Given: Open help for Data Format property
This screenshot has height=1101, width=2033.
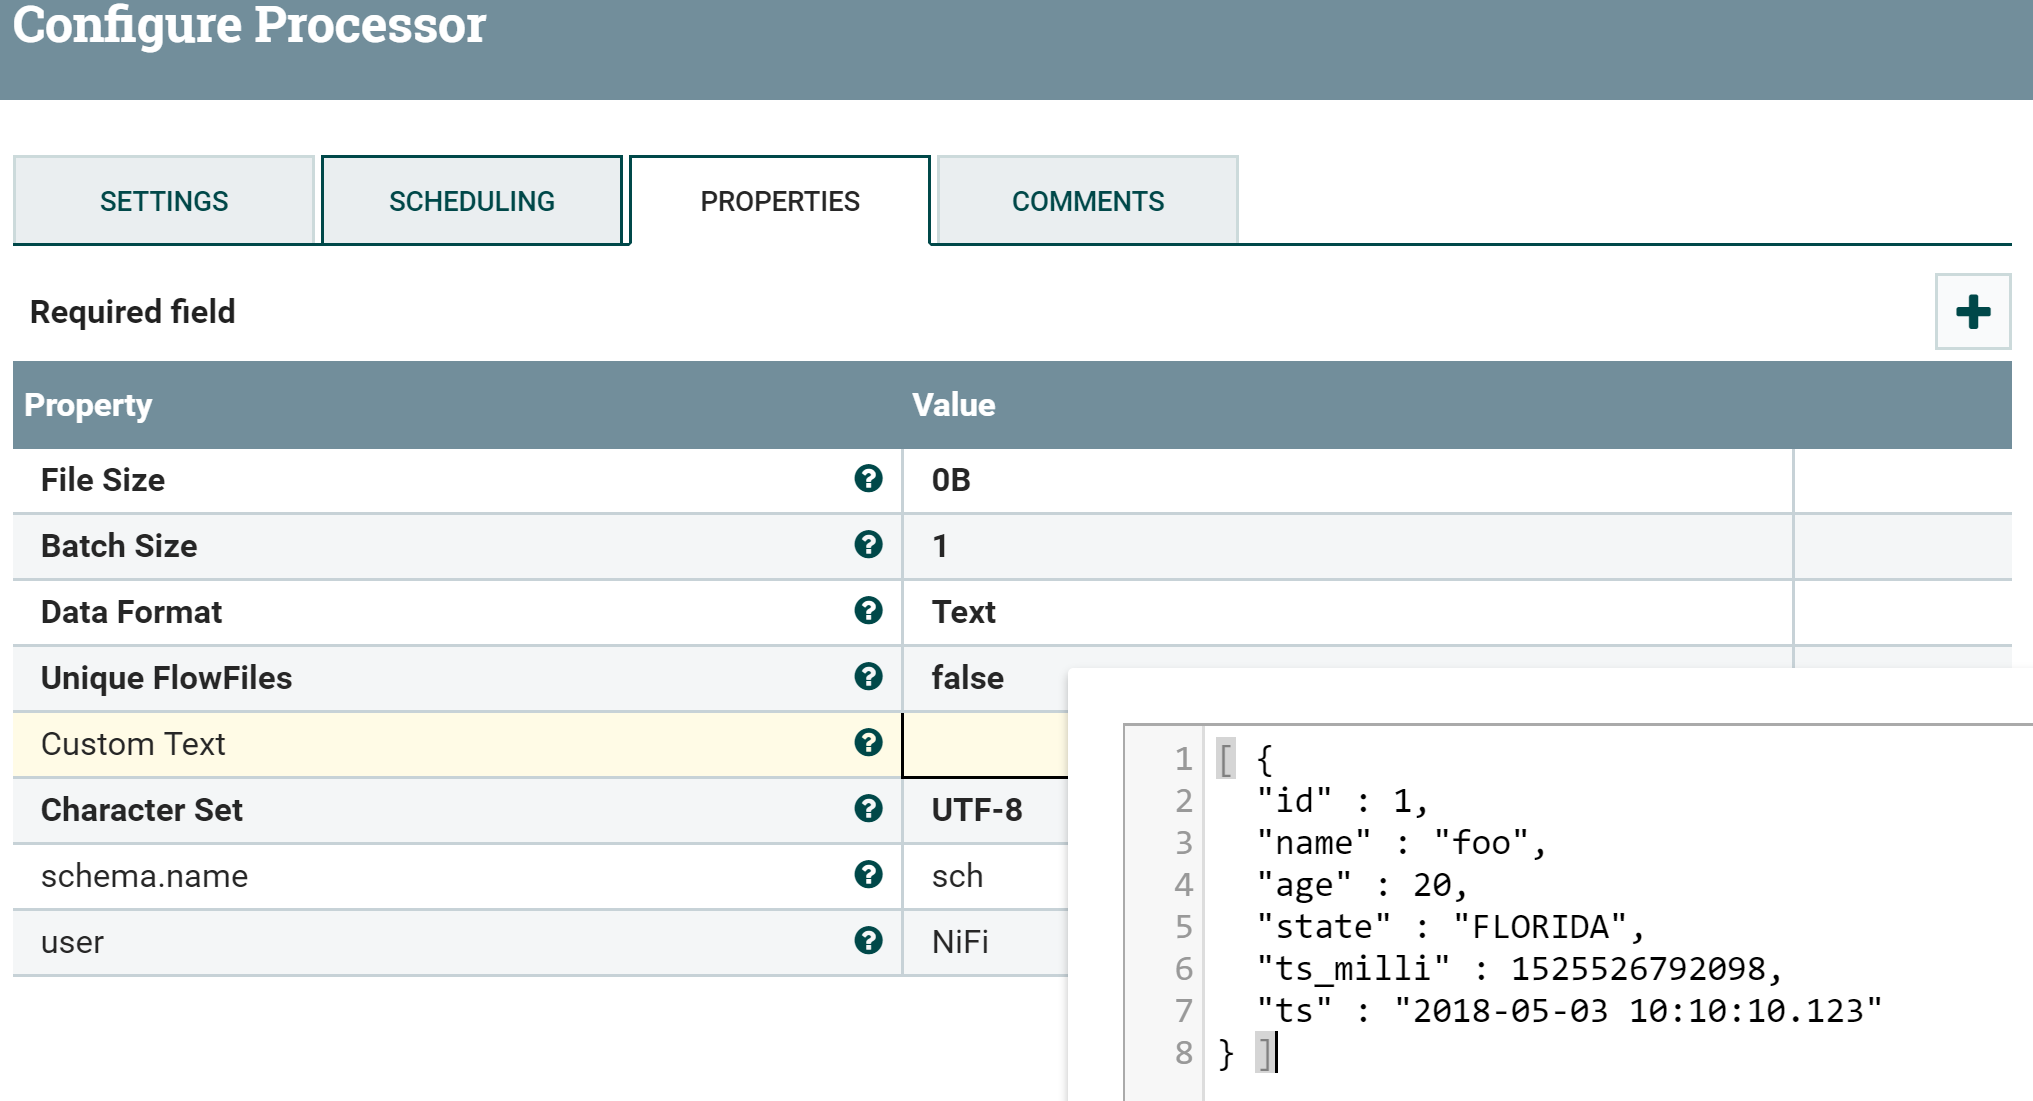Looking at the screenshot, I should [869, 612].
